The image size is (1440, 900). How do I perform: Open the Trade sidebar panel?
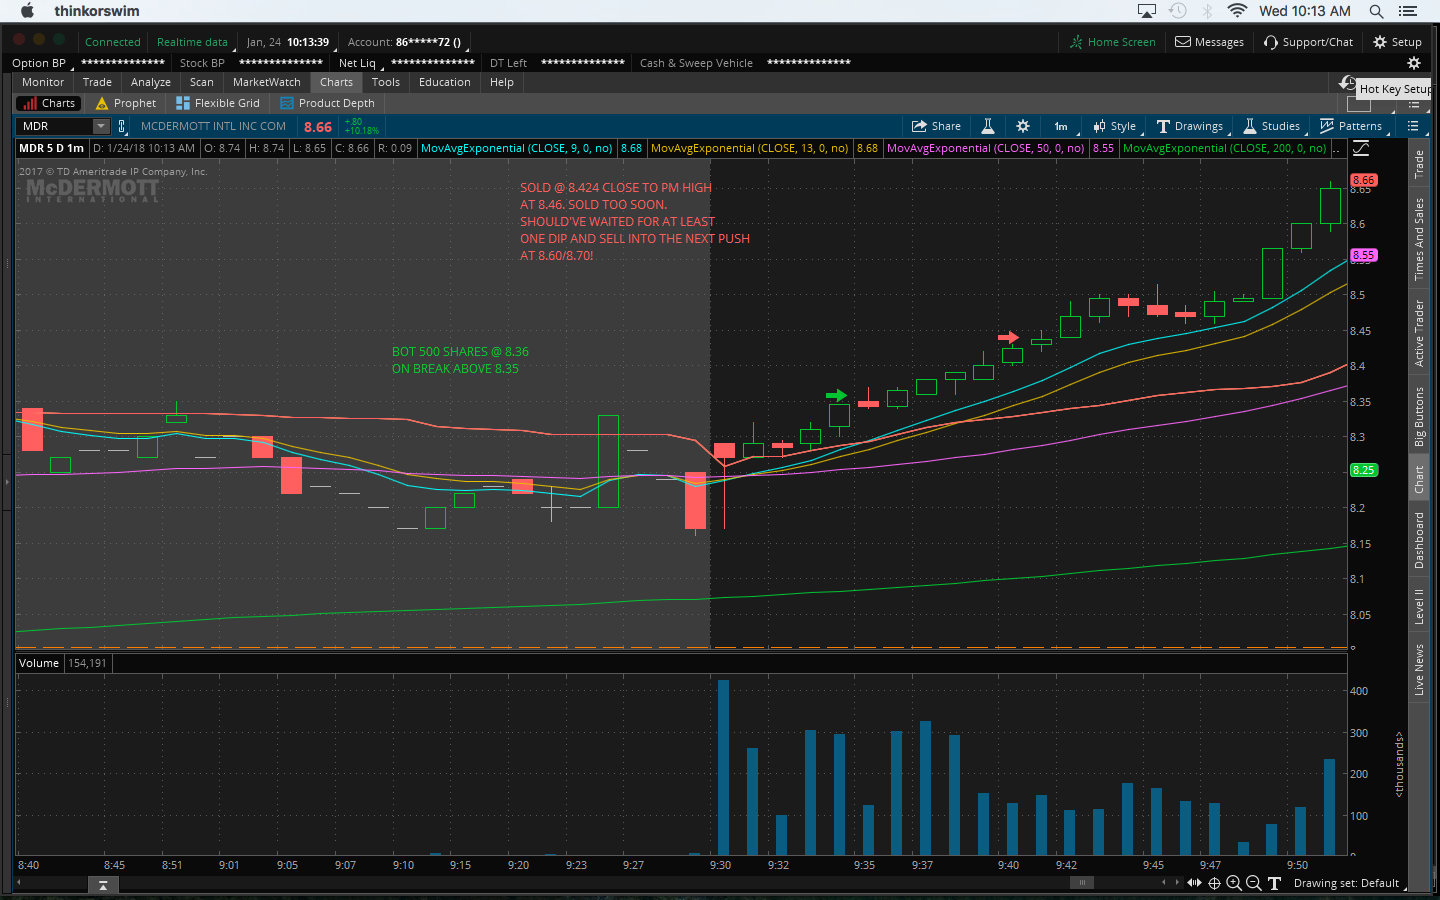click(x=1418, y=164)
